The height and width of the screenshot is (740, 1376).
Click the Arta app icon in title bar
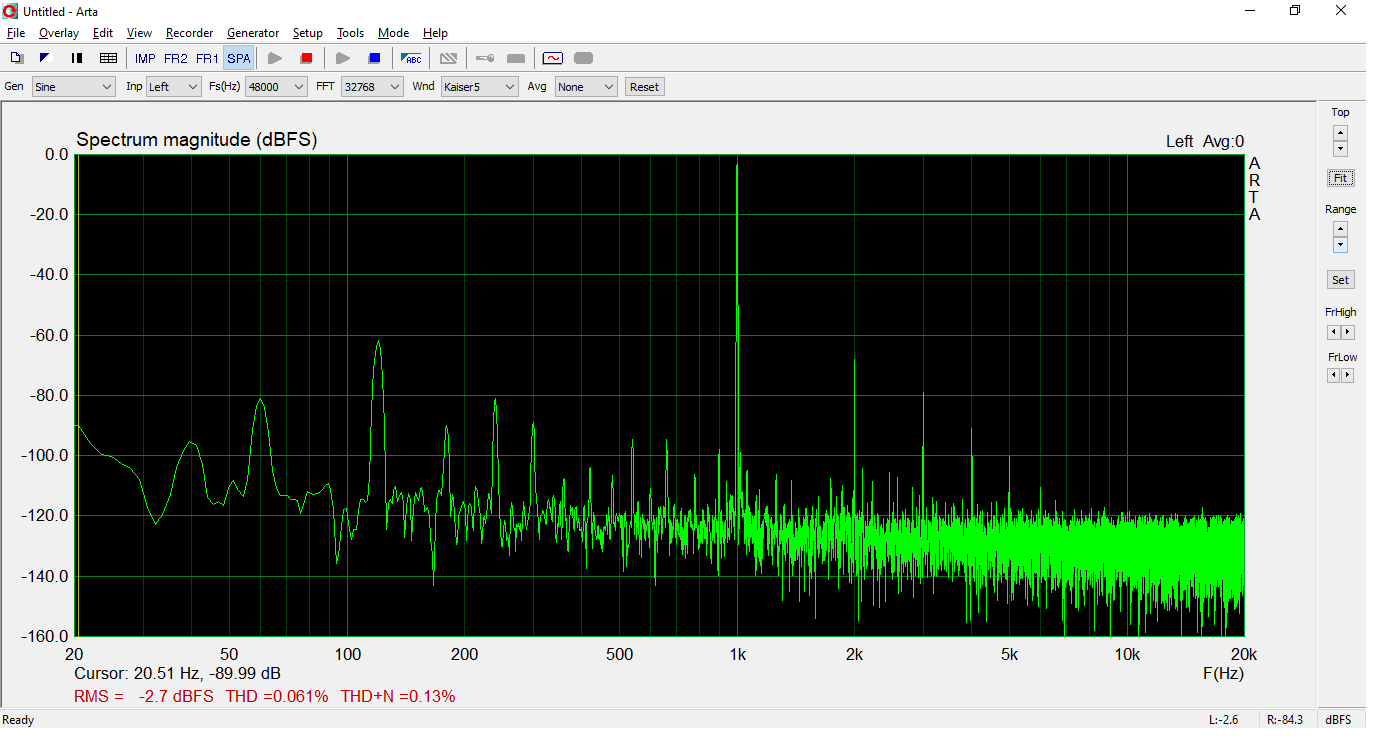click(x=10, y=11)
